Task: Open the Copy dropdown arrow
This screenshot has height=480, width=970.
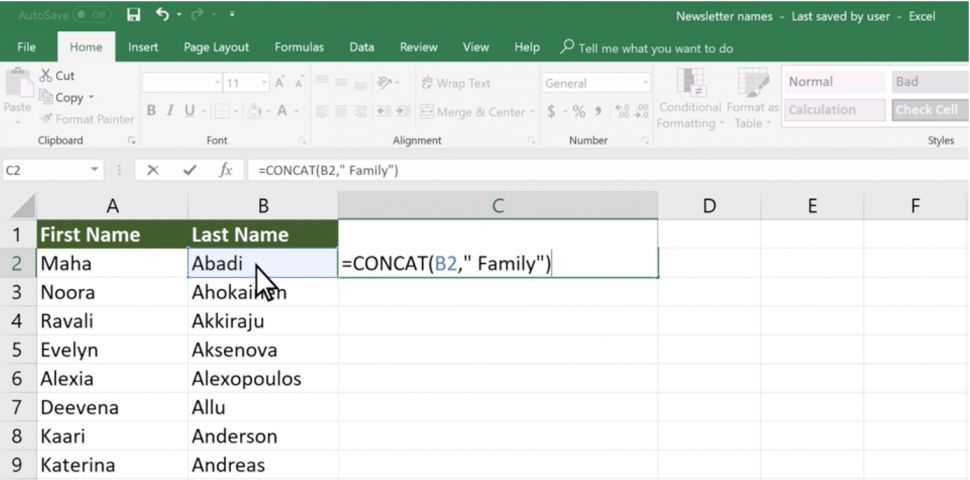Action: 91,98
